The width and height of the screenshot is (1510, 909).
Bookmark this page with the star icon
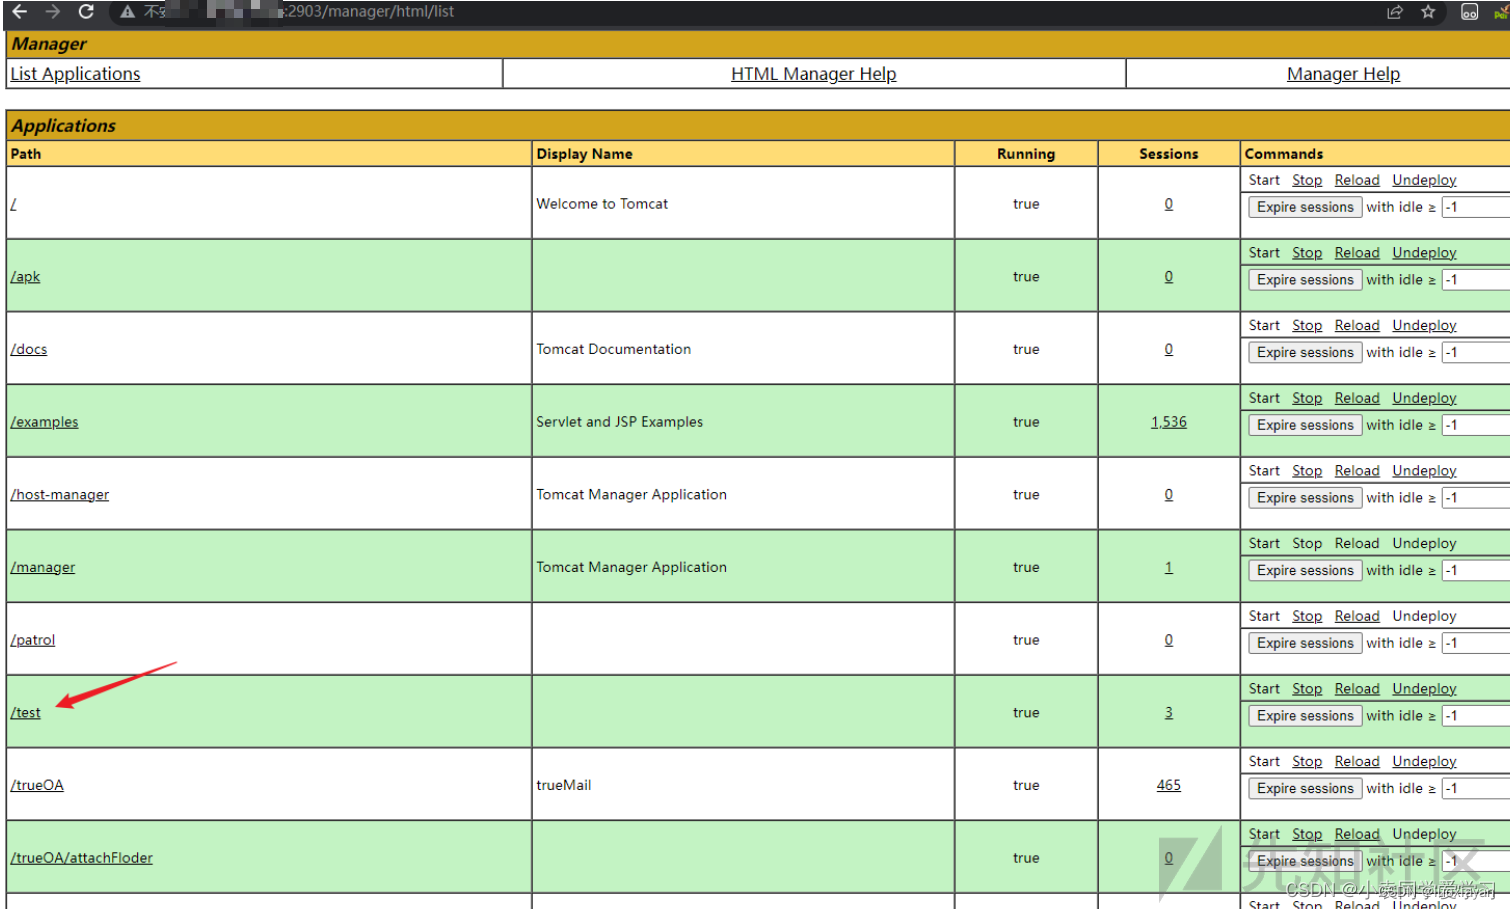(x=1428, y=12)
